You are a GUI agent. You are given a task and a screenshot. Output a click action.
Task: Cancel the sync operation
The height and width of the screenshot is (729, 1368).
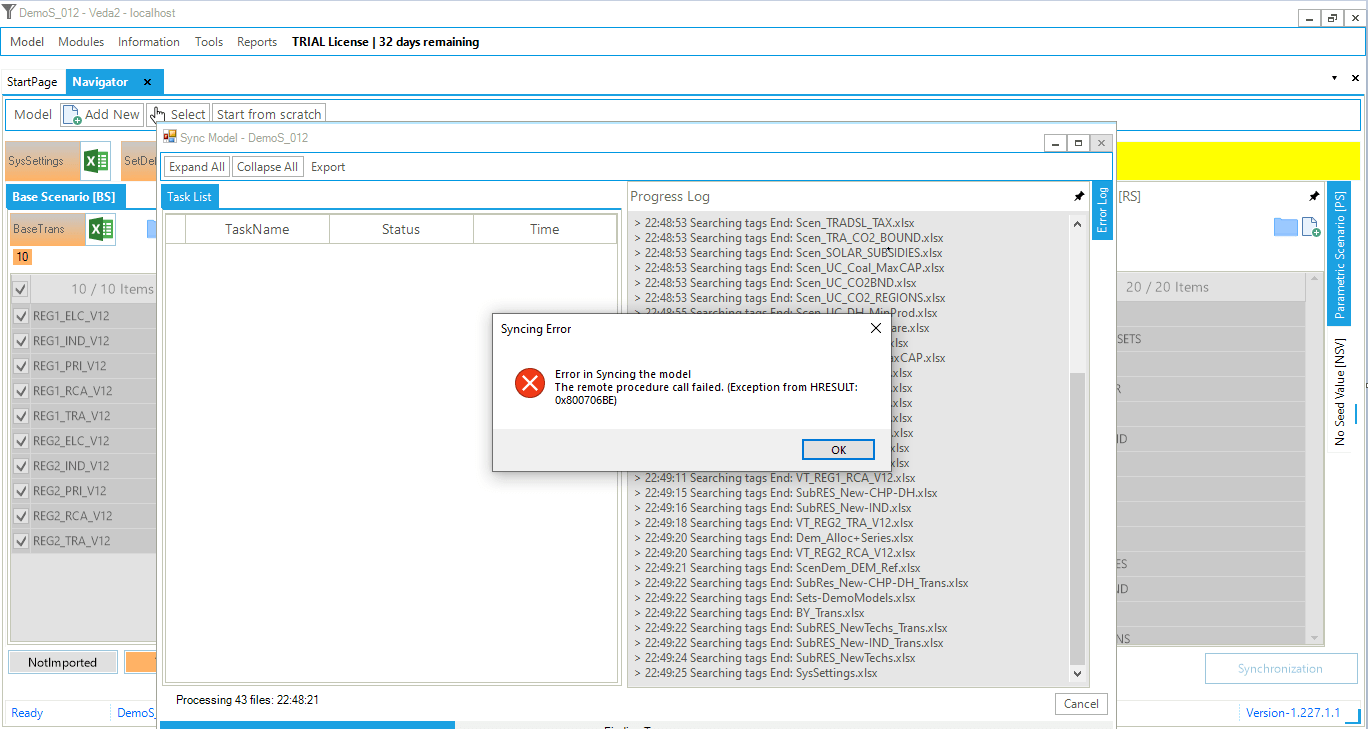(1081, 704)
